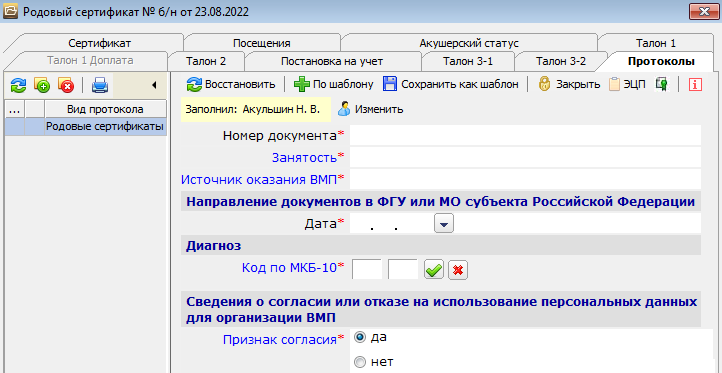Viewport: 722px width, 373px height.
Task: Click the ellipsis column header in the list
Action: pyautogui.click(x=15, y=109)
